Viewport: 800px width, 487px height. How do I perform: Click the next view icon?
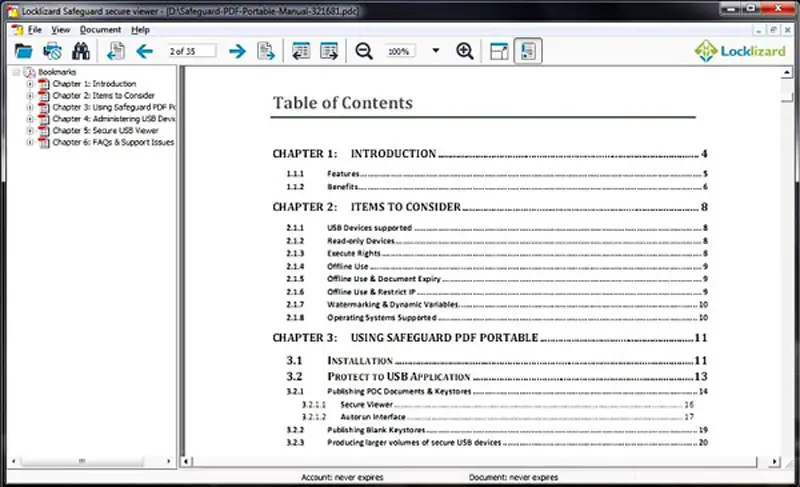pos(329,51)
